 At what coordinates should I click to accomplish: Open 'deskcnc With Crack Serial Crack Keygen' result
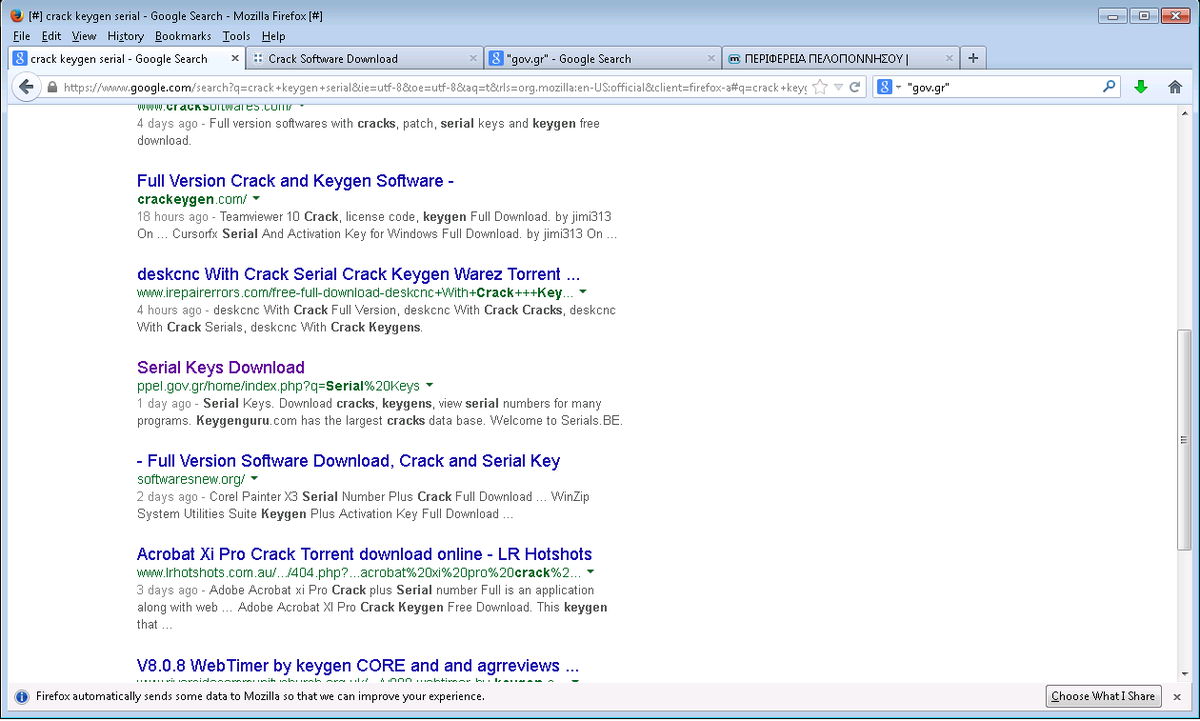358,274
